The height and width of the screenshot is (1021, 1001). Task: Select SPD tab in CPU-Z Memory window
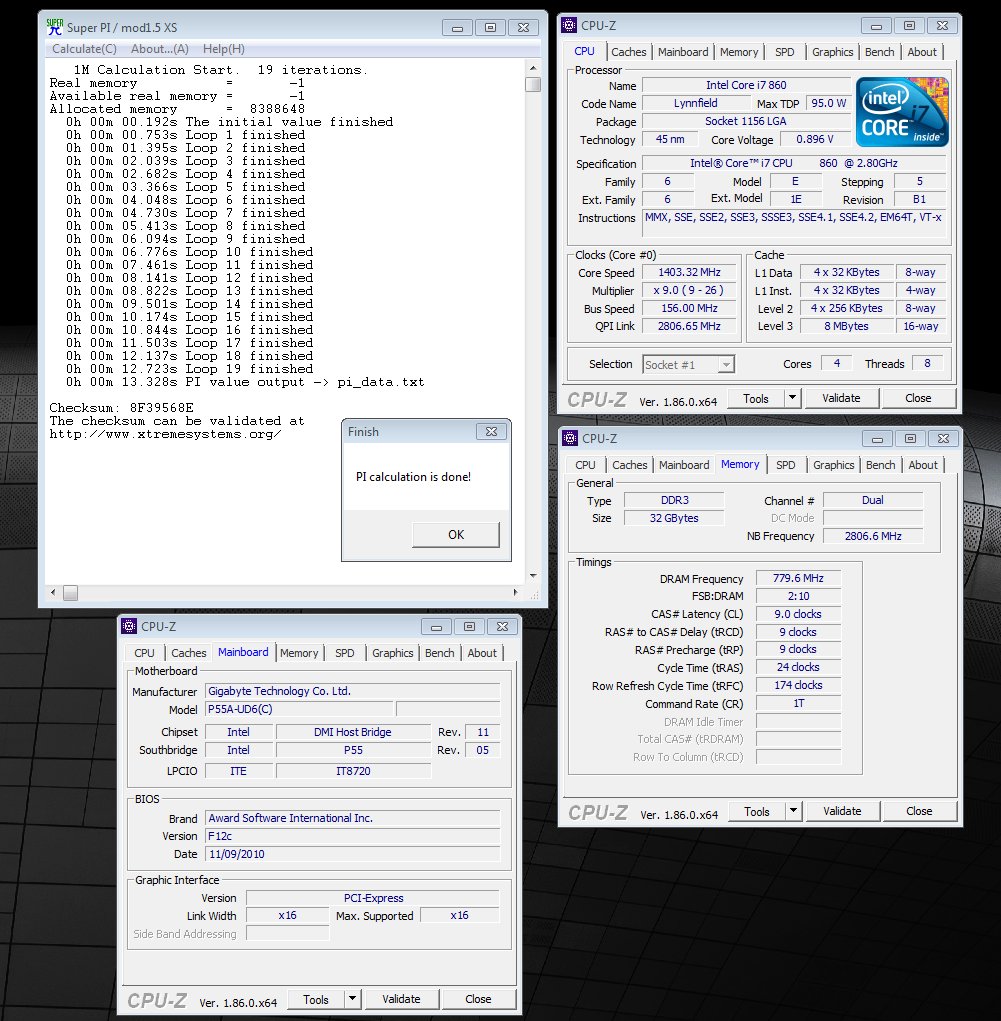point(785,465)
